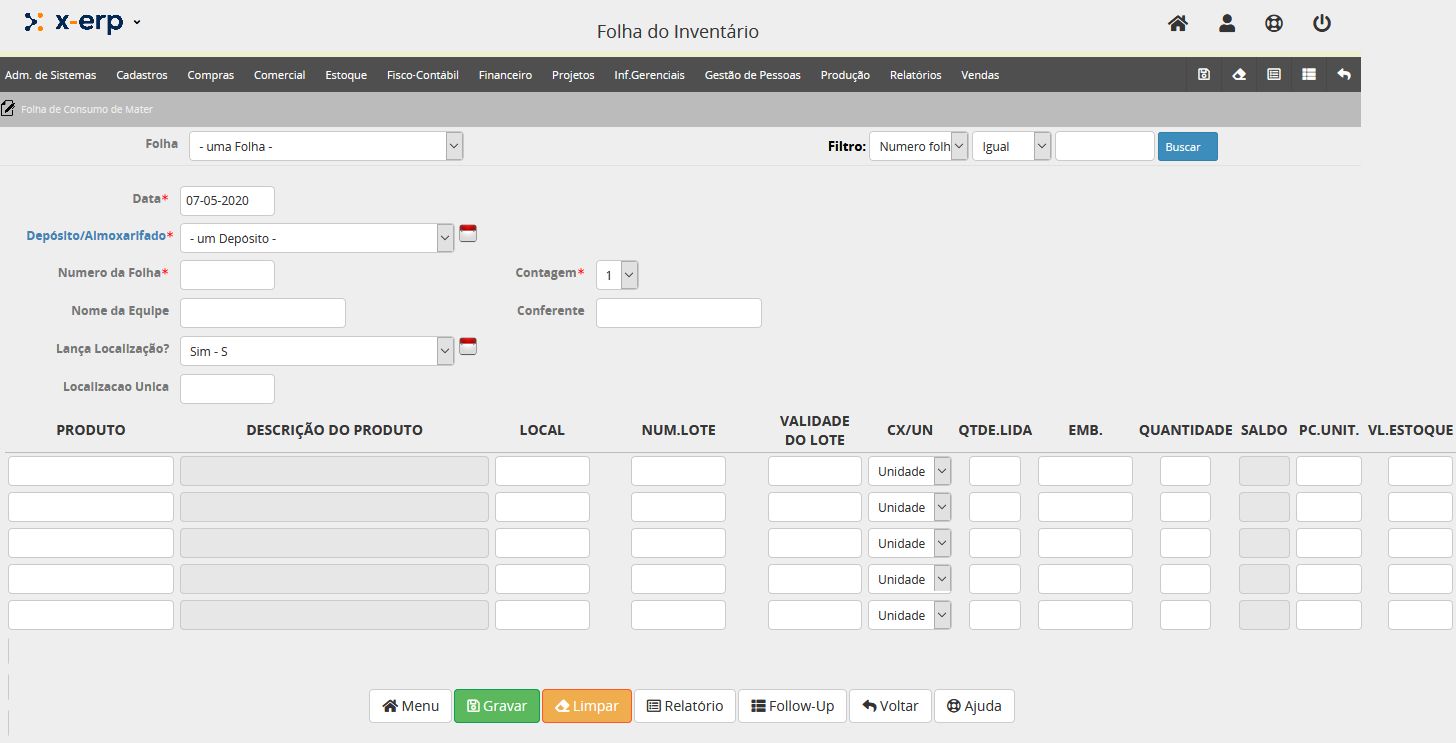Click the filter value input beside Buscar

click(1105, 146)
